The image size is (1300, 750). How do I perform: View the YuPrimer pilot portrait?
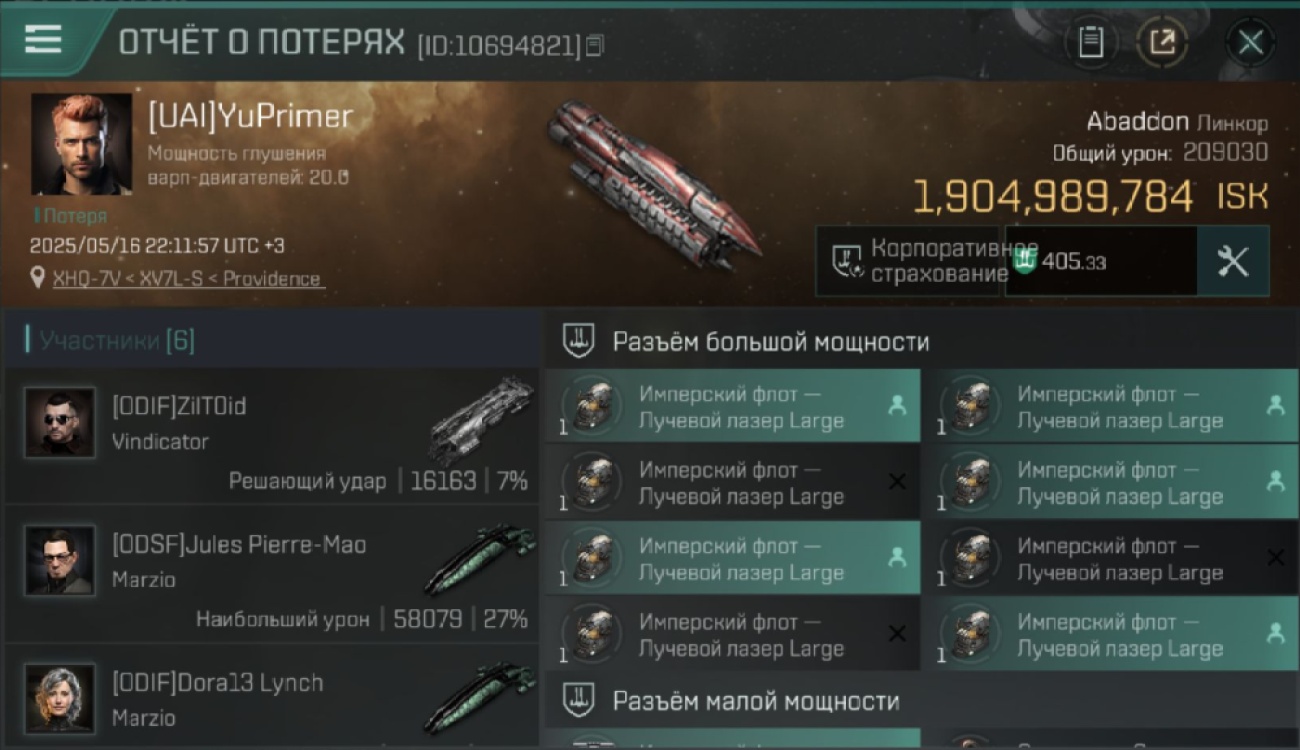(x=81, y=144)
